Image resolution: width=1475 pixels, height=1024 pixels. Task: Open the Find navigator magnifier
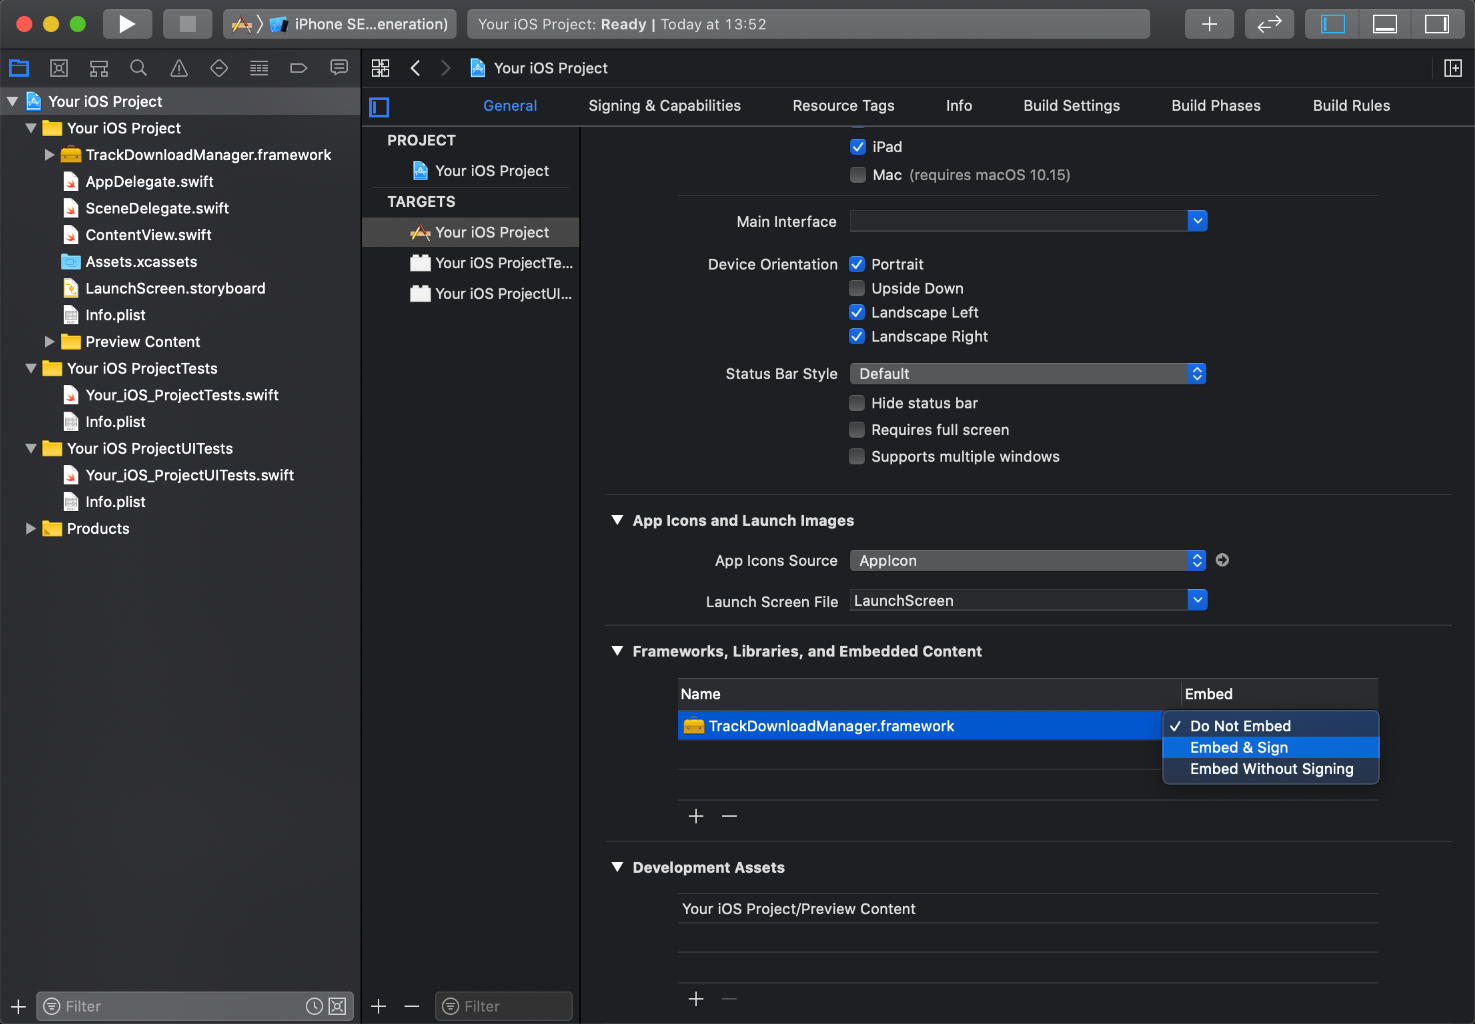coord(139,68)
